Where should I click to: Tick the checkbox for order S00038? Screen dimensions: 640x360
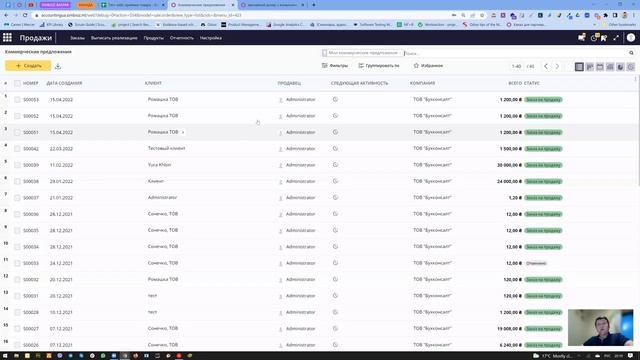point(17,181)
